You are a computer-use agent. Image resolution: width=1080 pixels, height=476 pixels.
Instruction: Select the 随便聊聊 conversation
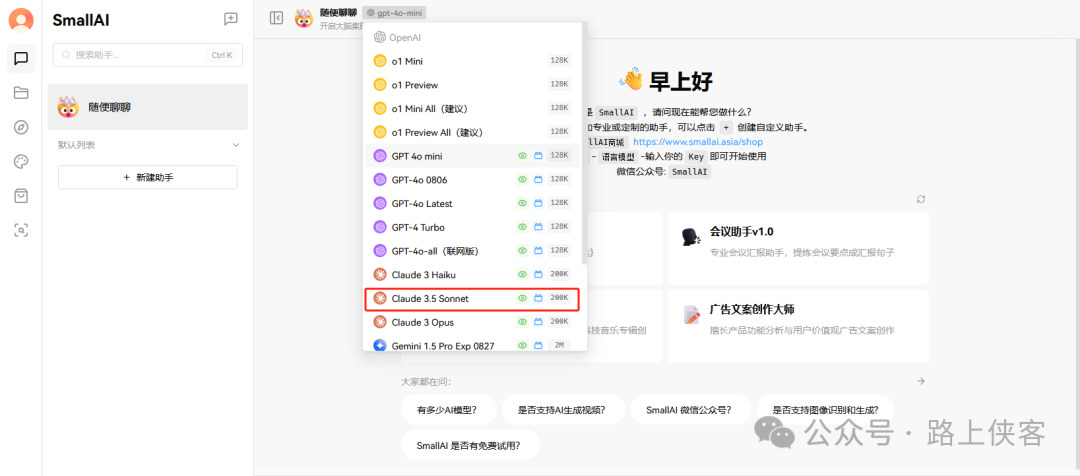(147, 107)
